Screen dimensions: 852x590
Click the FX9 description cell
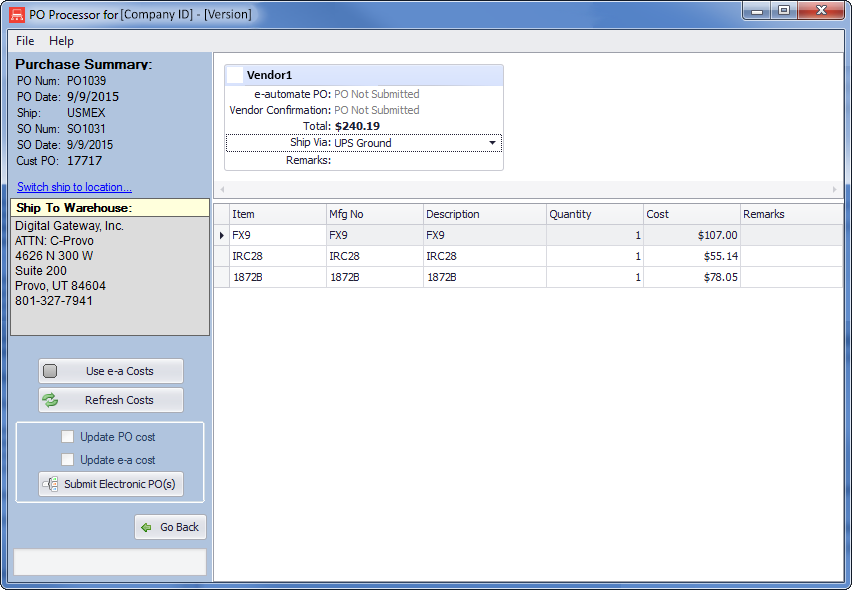[485, 235]
